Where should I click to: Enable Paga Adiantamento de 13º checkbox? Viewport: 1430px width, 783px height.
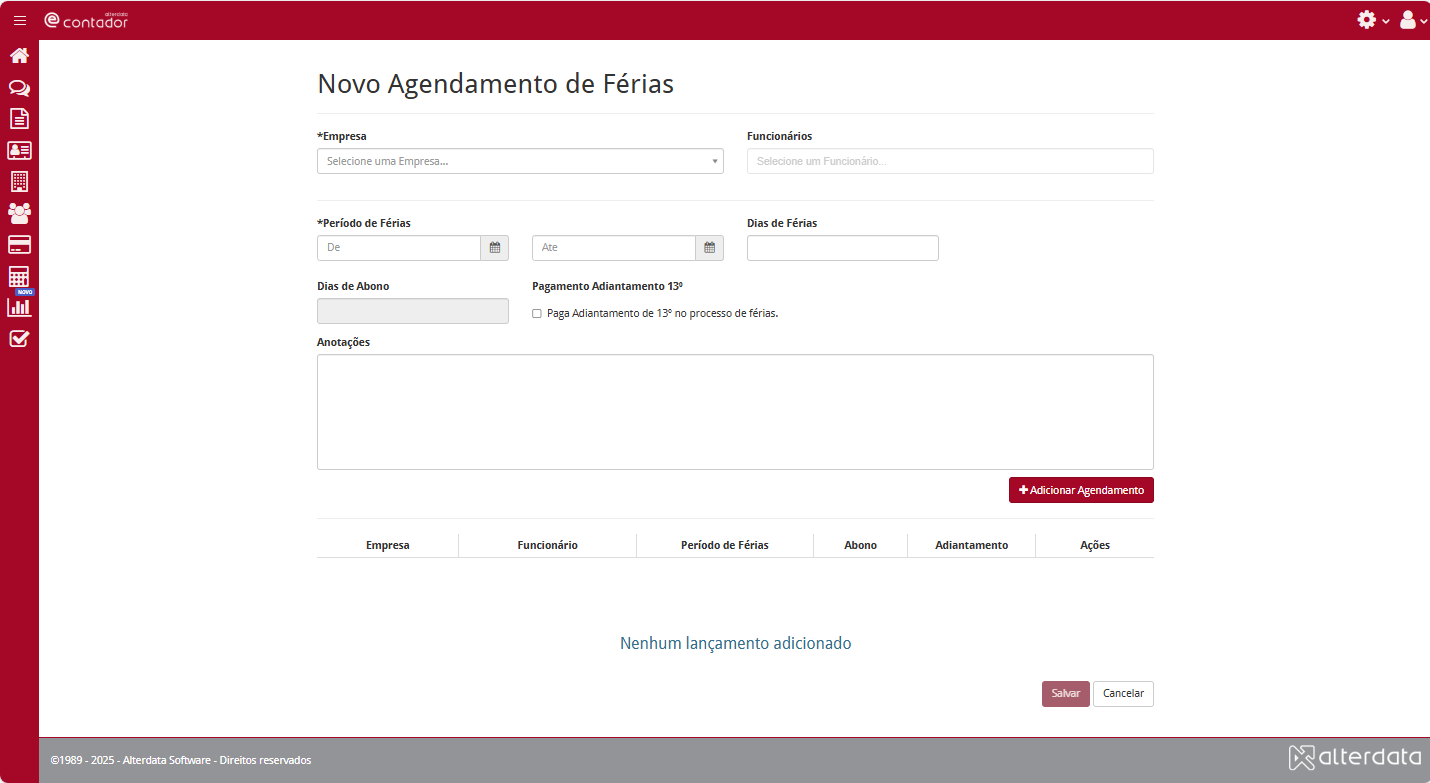pyautogui.click(x=537, y=313)
